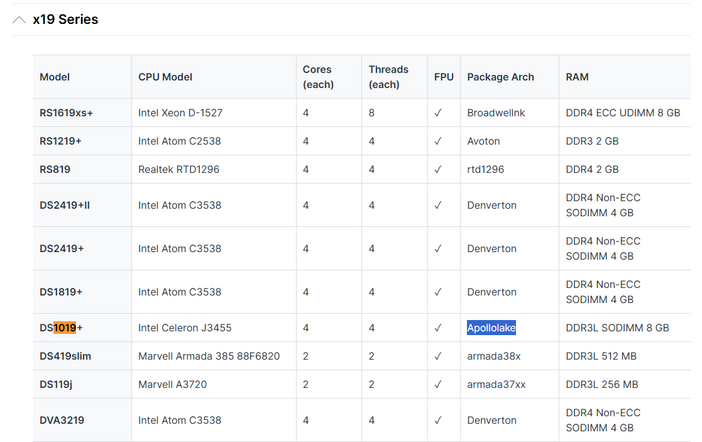Click Denverton in the DS2419+ row
The image size is (702, 442).
point(492,249)
